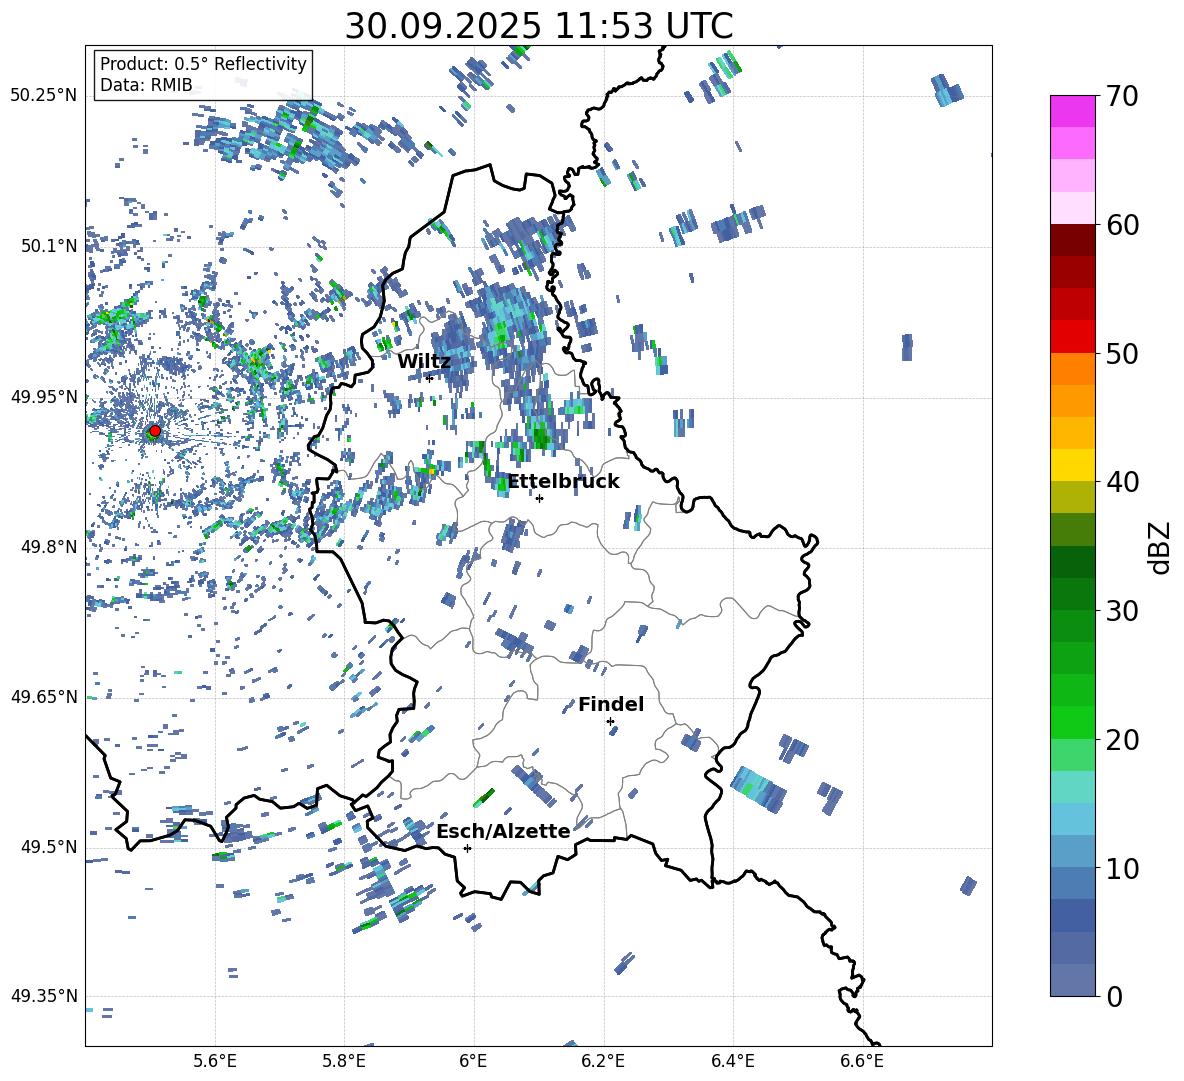The image size is (1184, 1081).
Task: Click the 49.35°N latitude tick label
Action: click(43, 996)
